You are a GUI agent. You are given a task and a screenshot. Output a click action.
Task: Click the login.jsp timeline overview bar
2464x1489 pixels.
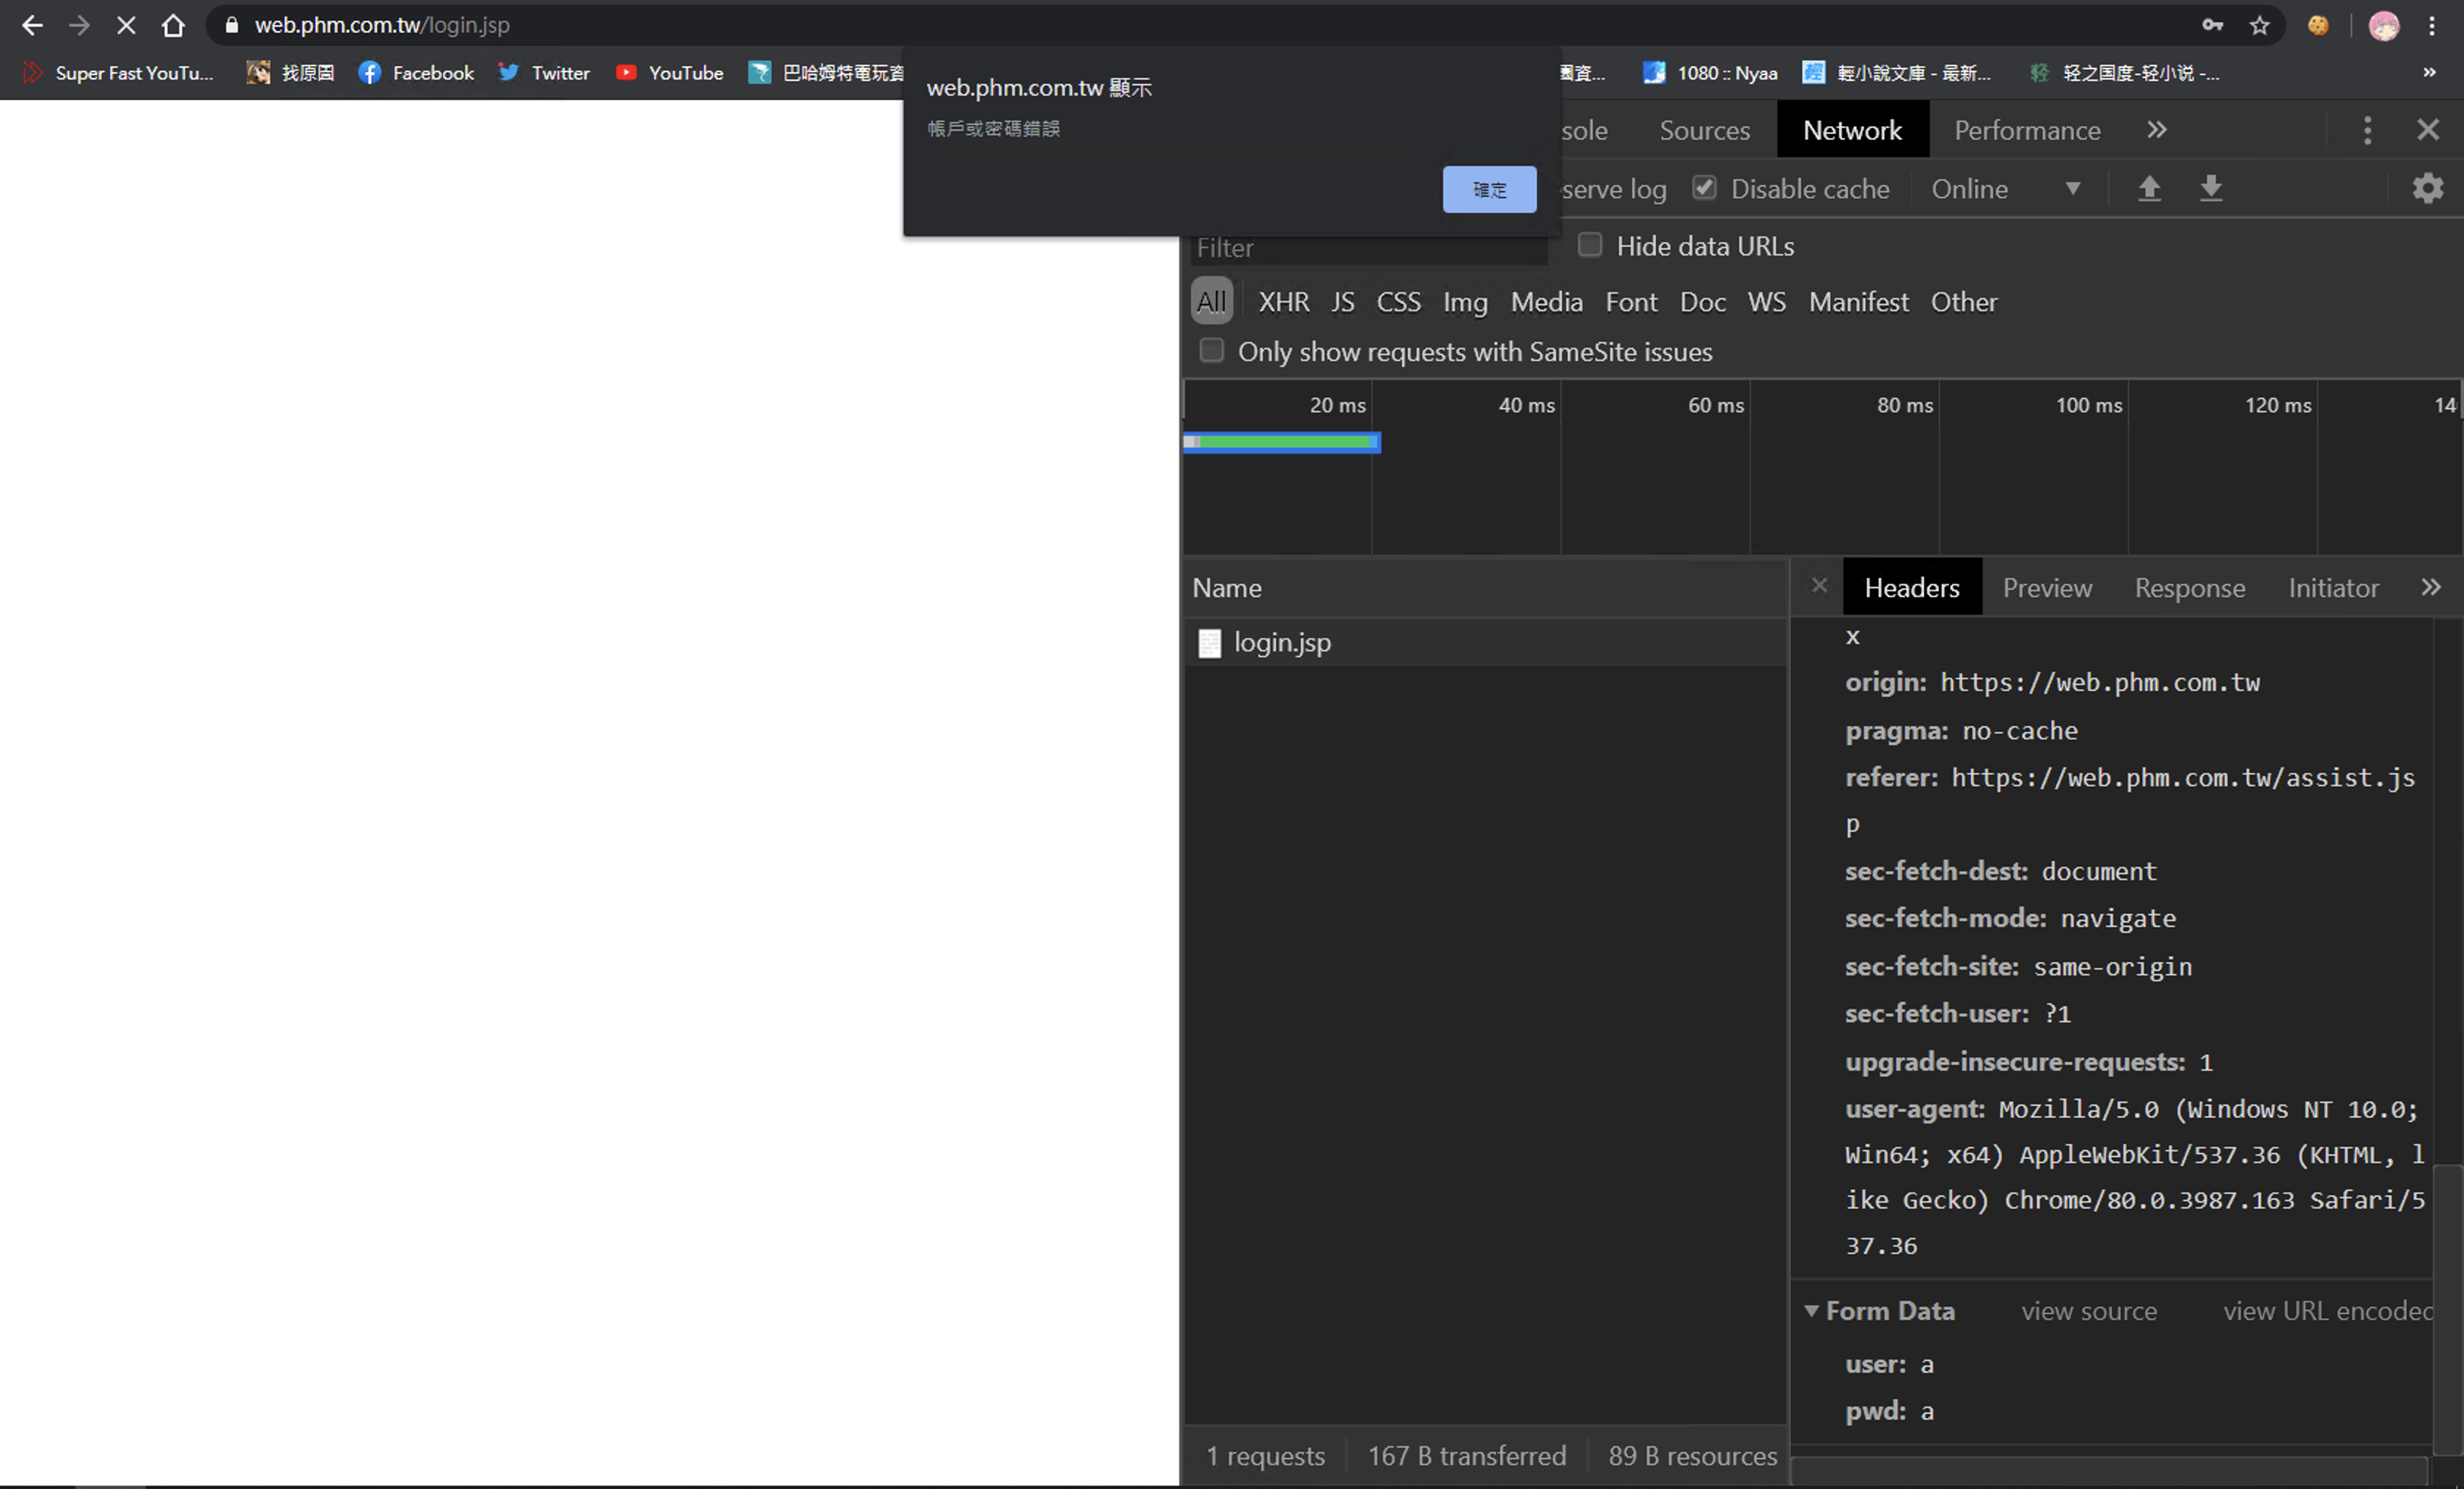click(x=1282, y=442)
